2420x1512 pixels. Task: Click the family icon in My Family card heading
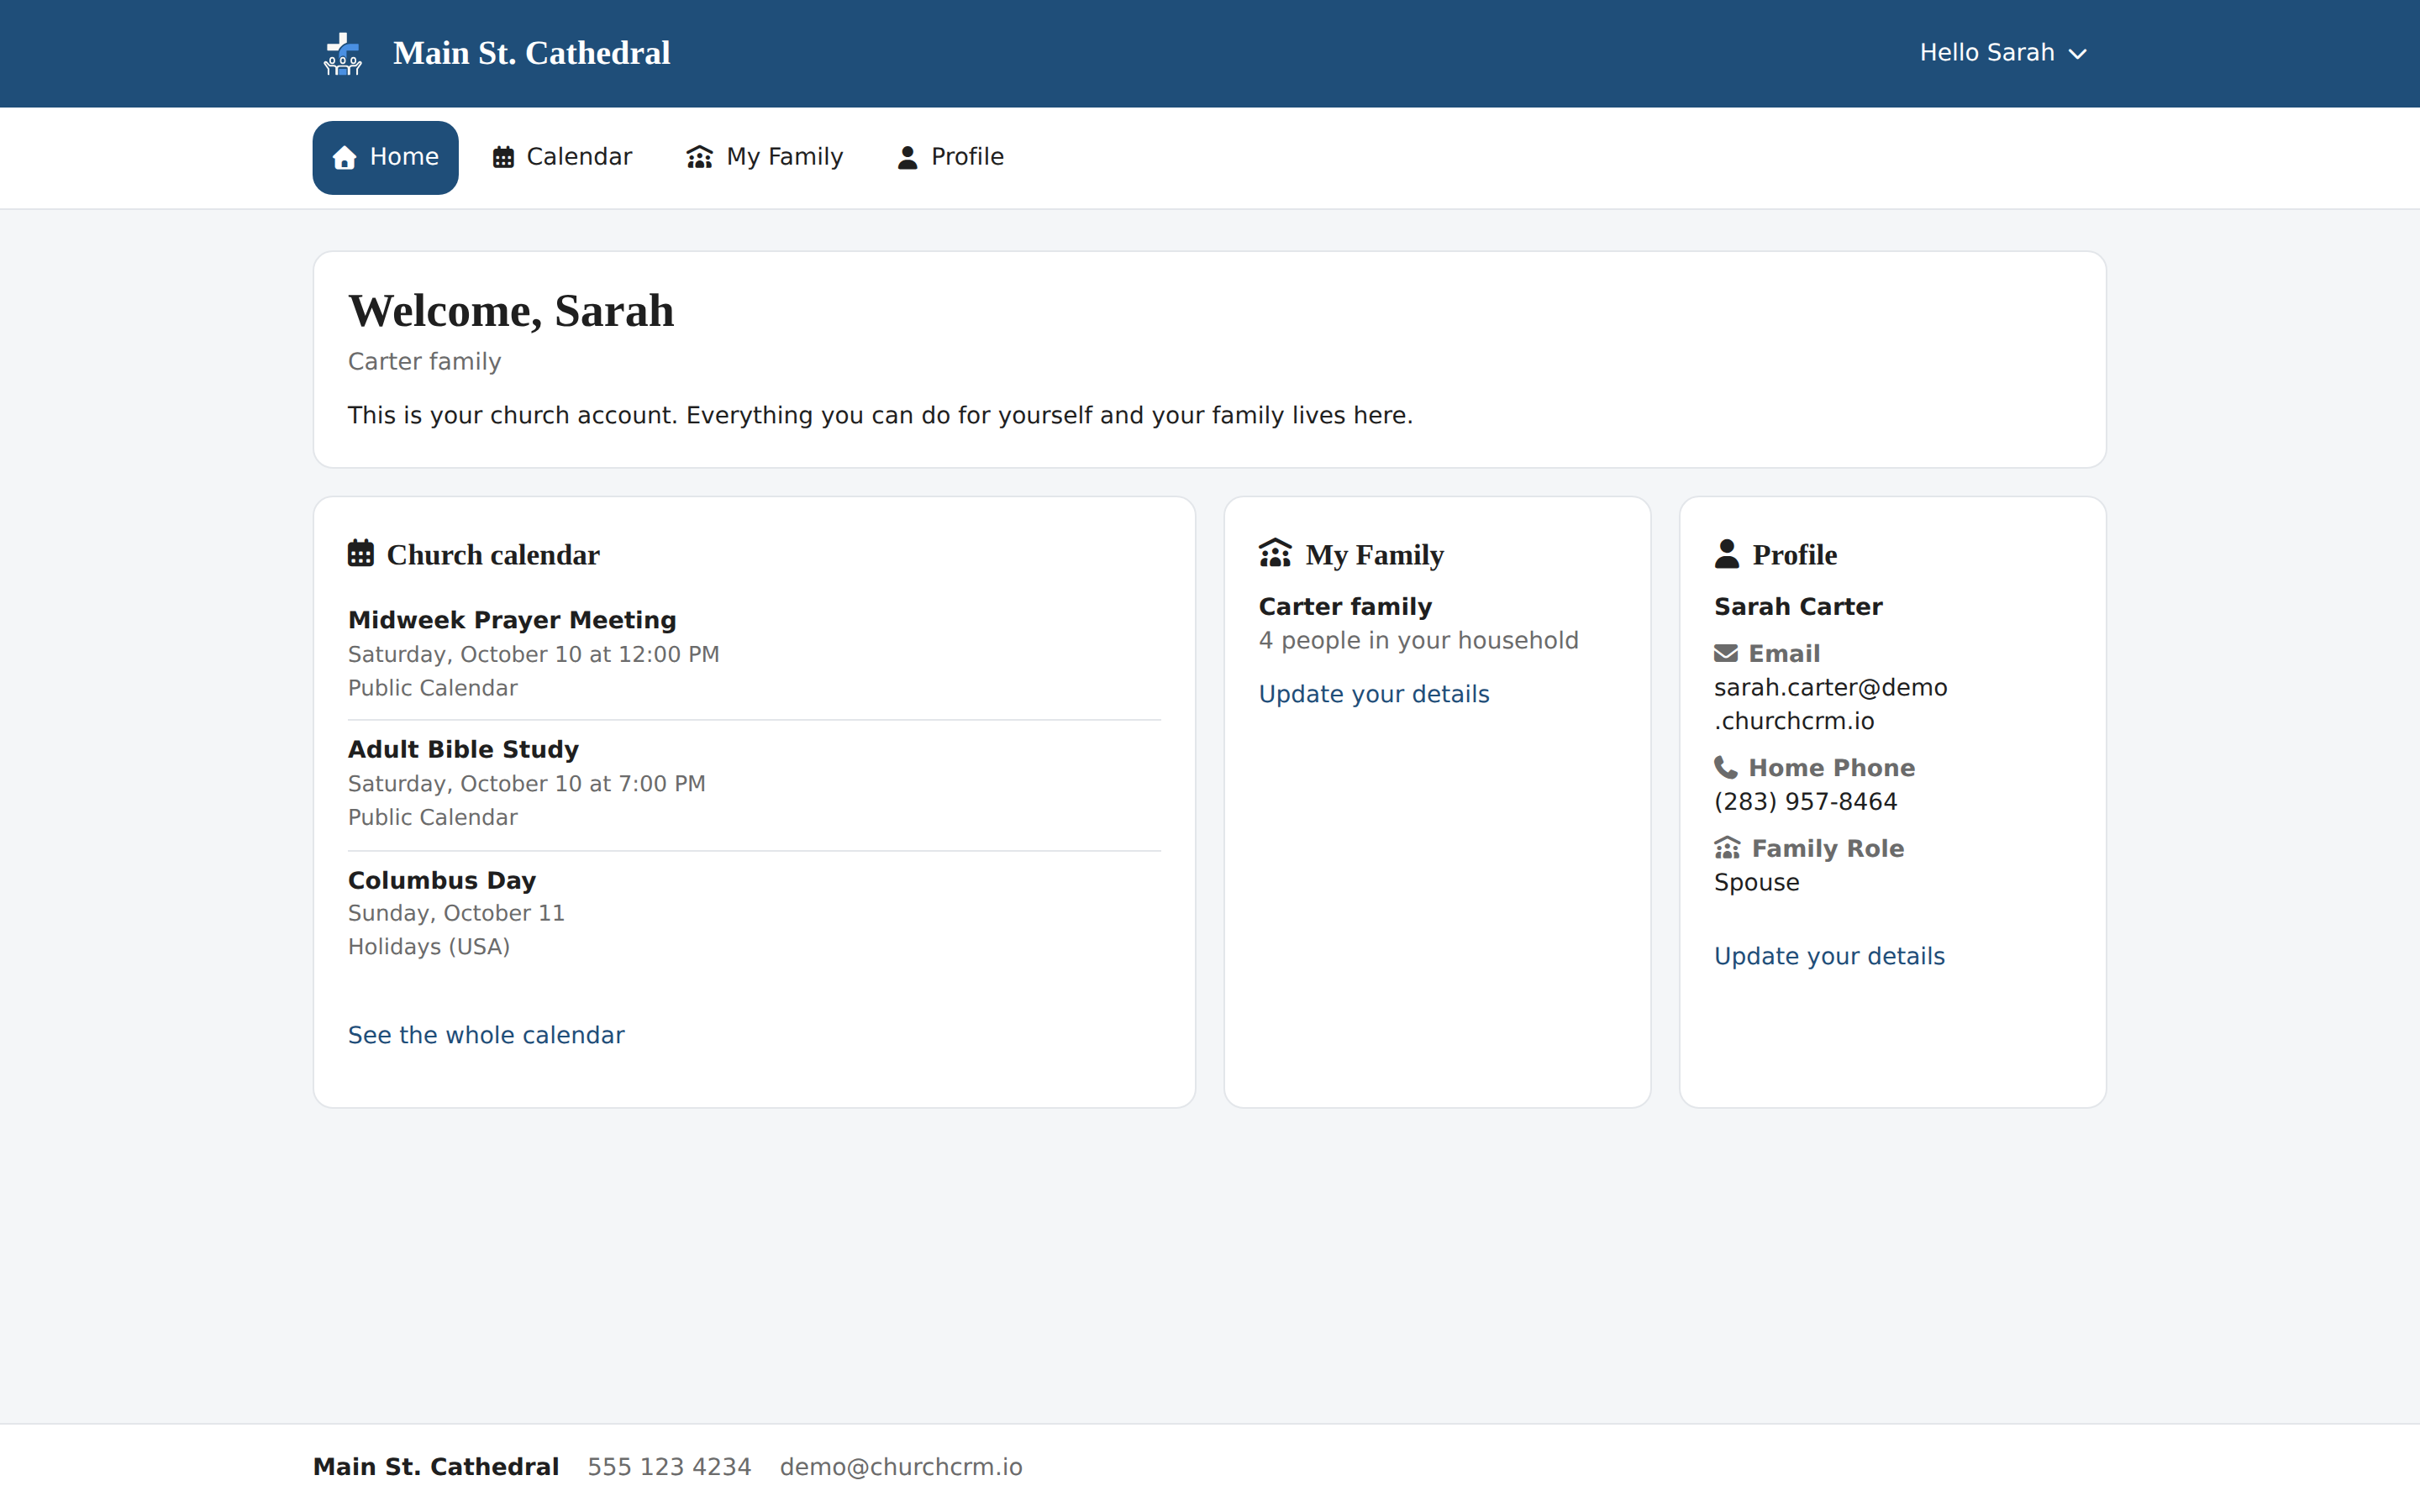click(1275, 553)
